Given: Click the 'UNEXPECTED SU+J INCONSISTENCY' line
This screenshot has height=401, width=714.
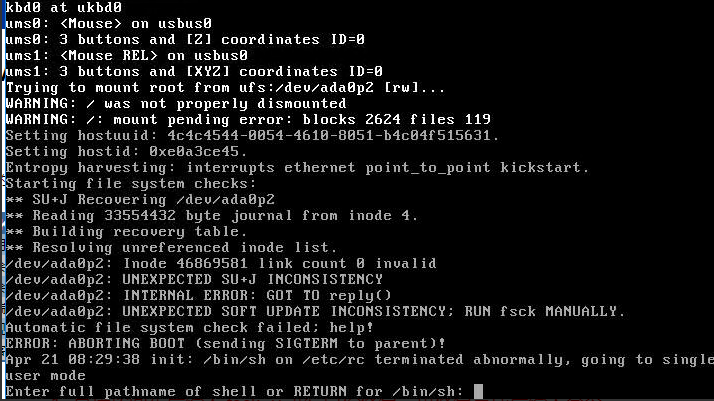Looking at the screenshot, I should point(194,279).
